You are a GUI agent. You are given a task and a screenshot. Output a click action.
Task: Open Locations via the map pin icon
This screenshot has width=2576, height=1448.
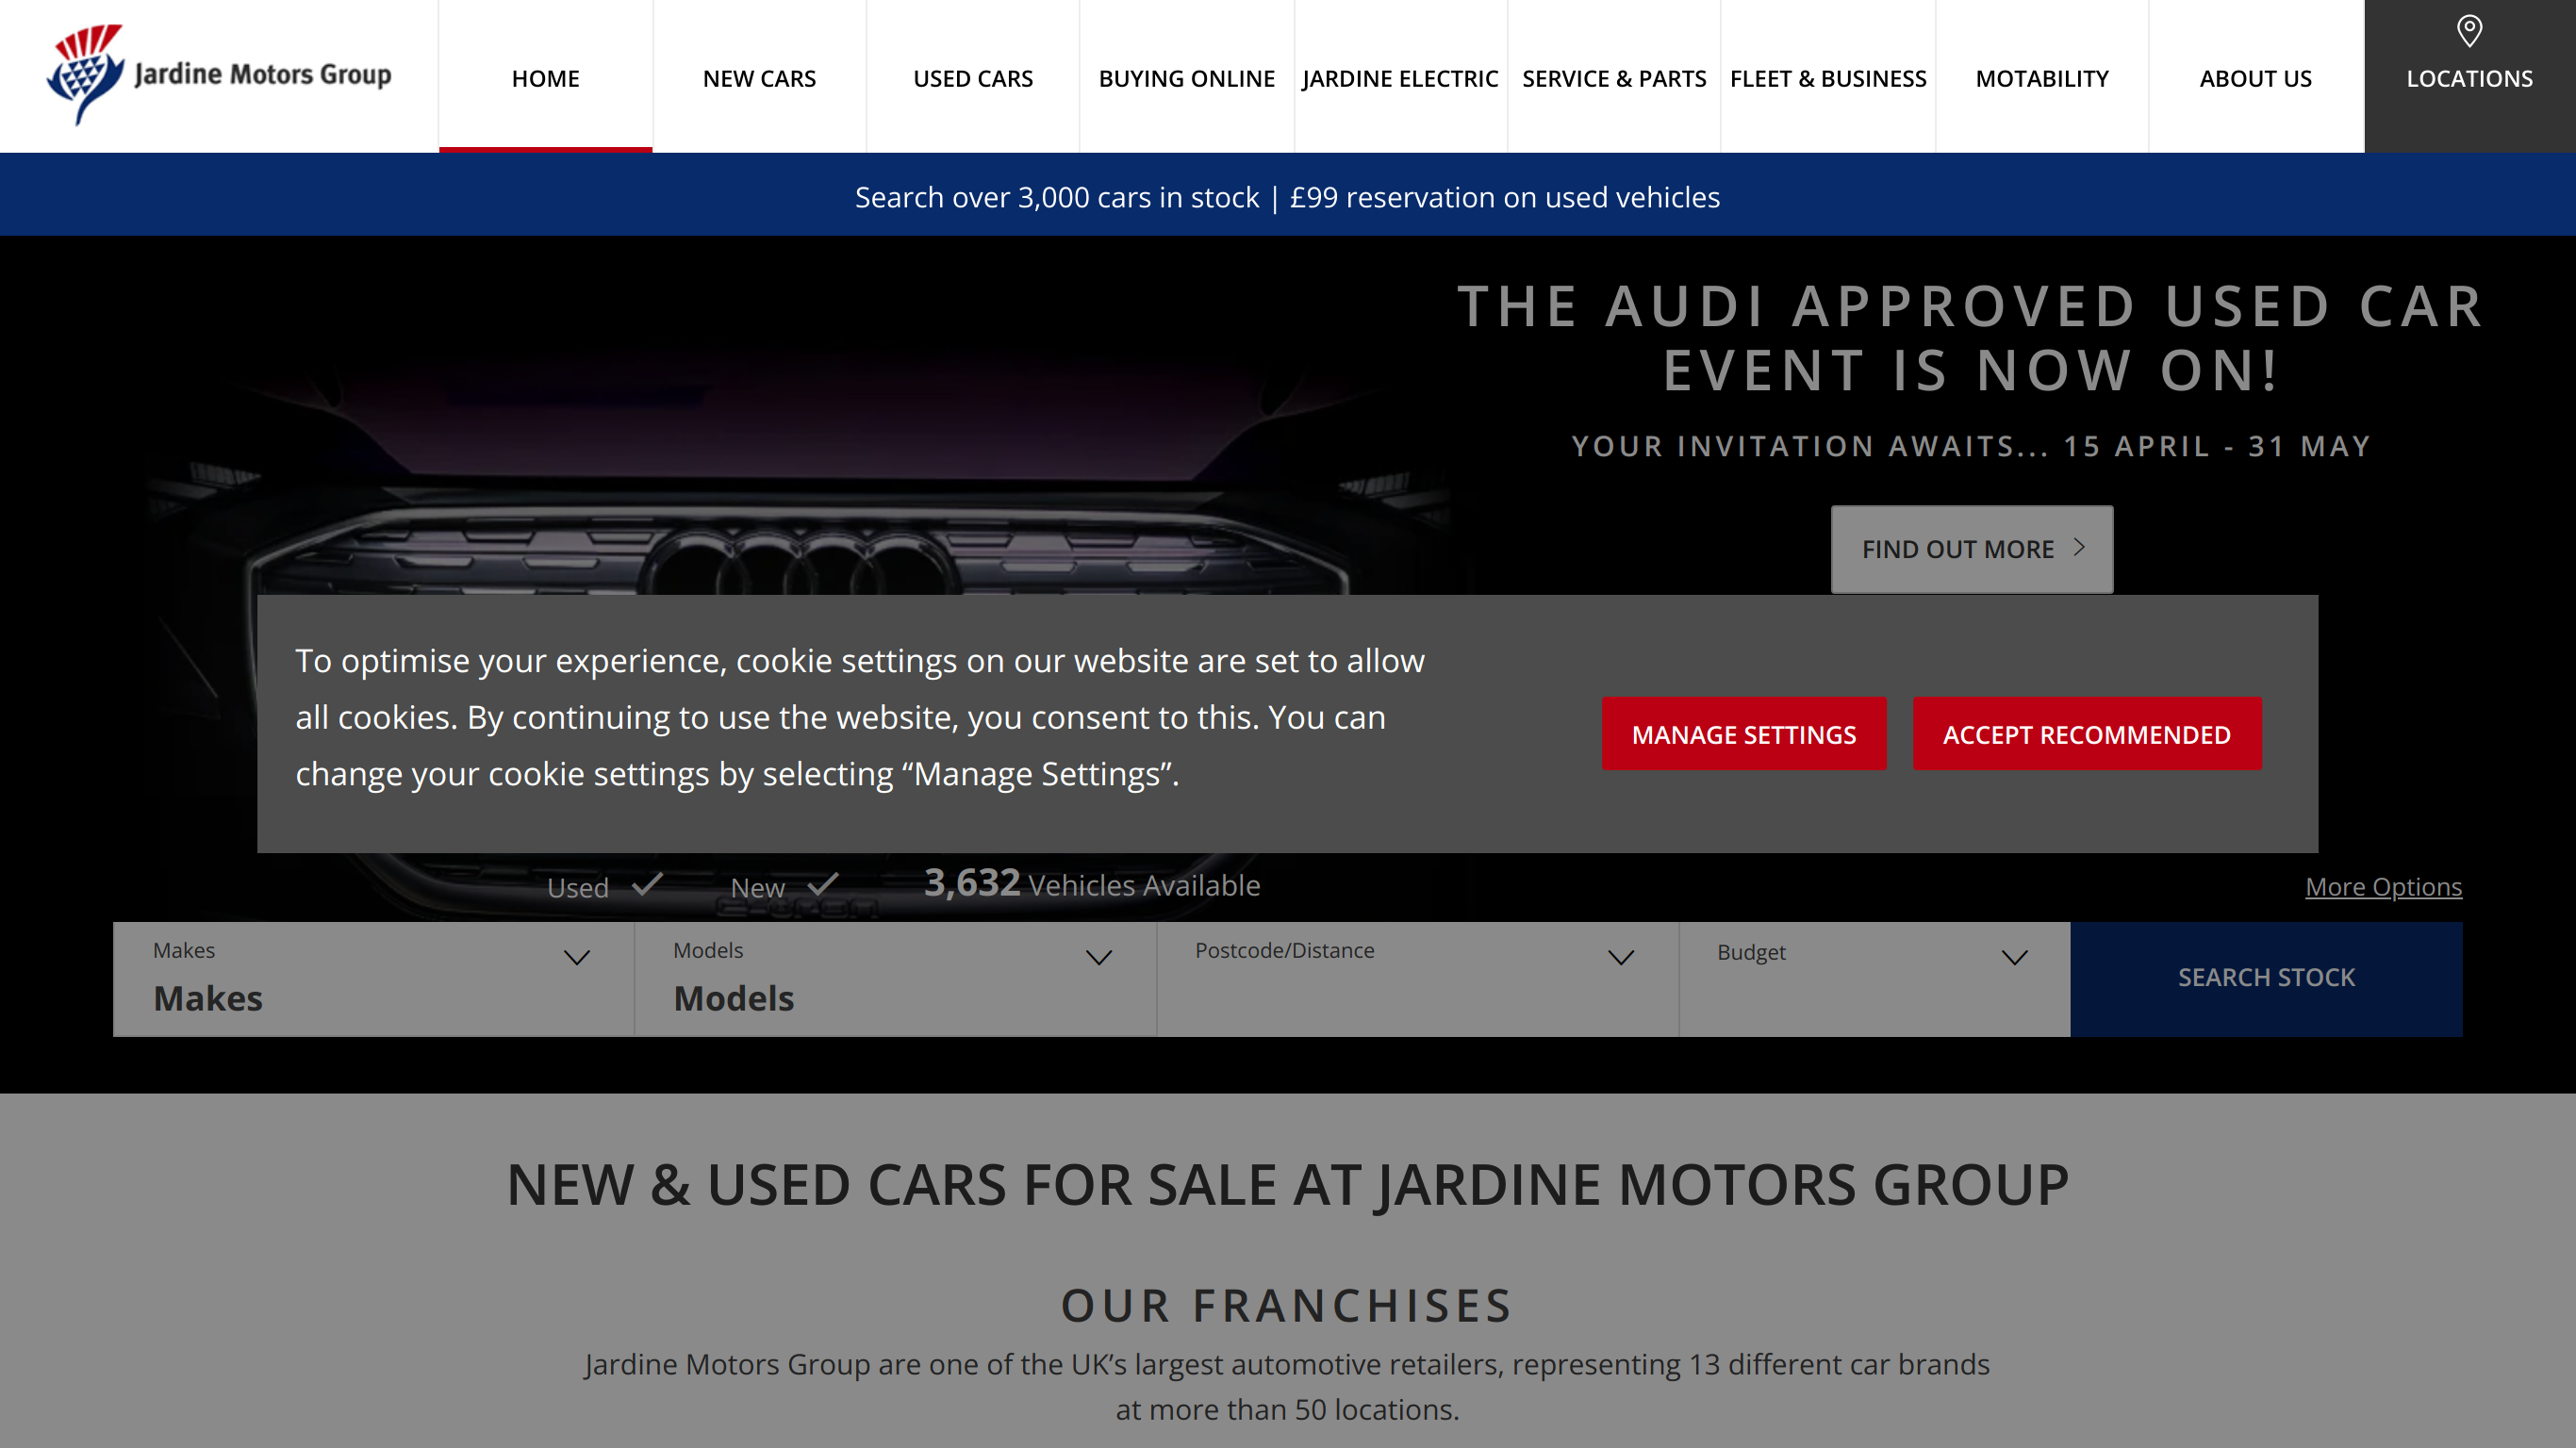(x=2469, y=31)
